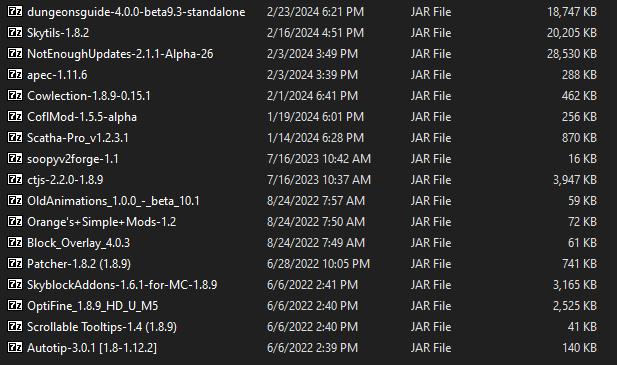
Task: Click the JAR File type of Scatha-Pro row
Action: (431, 138)
